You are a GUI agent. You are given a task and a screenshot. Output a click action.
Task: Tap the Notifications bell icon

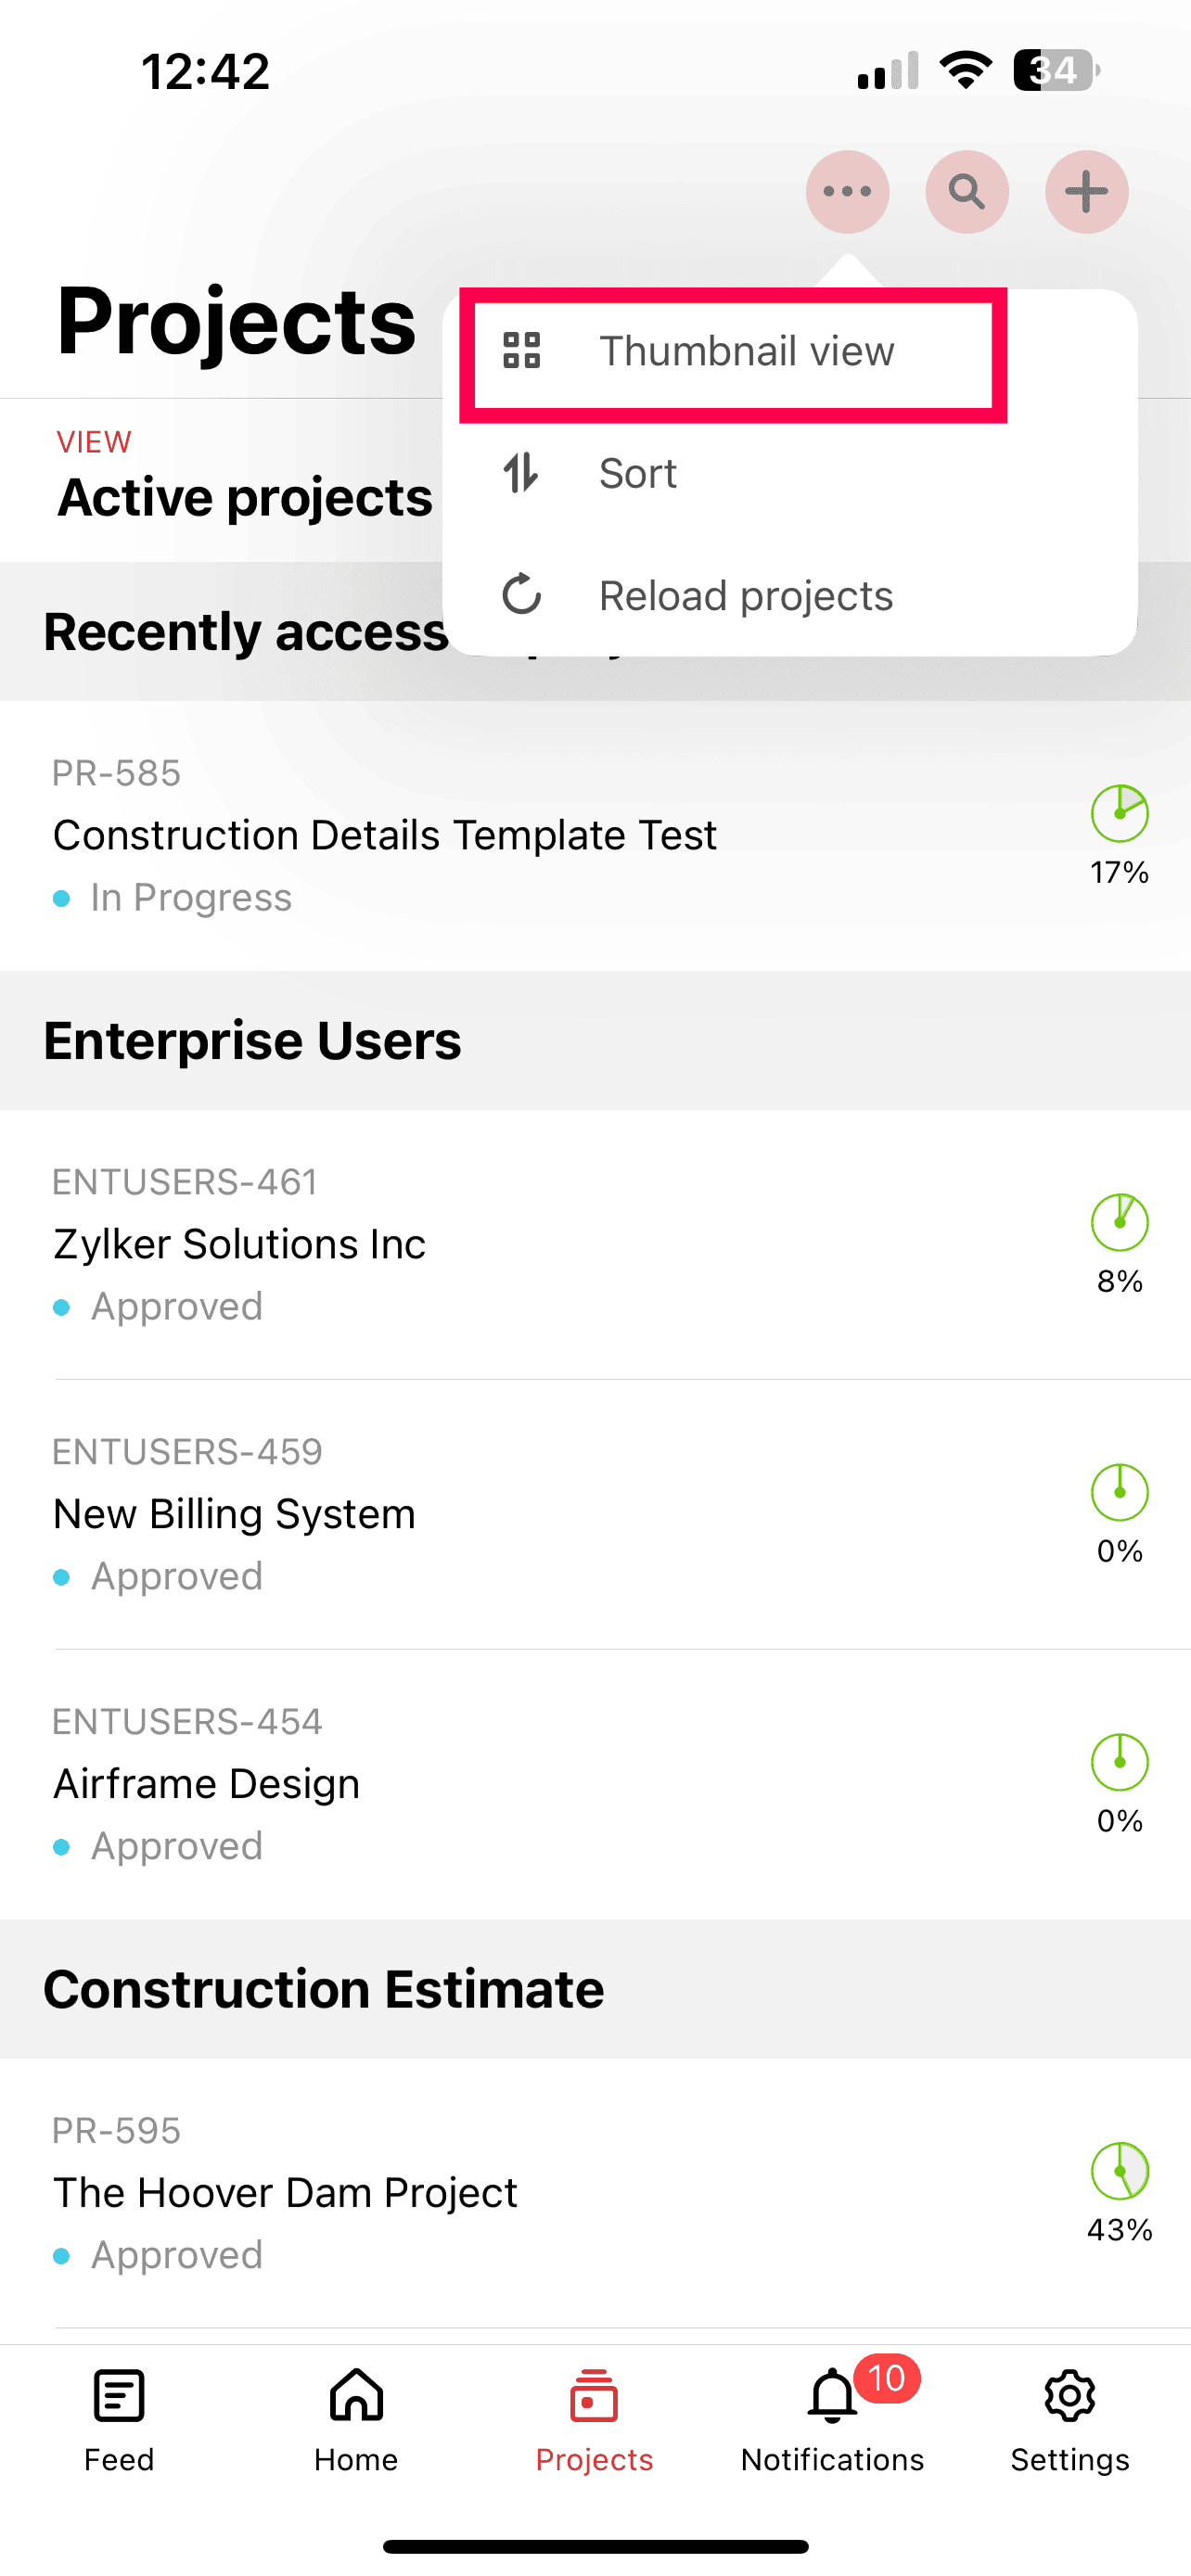pos(832,2397)
